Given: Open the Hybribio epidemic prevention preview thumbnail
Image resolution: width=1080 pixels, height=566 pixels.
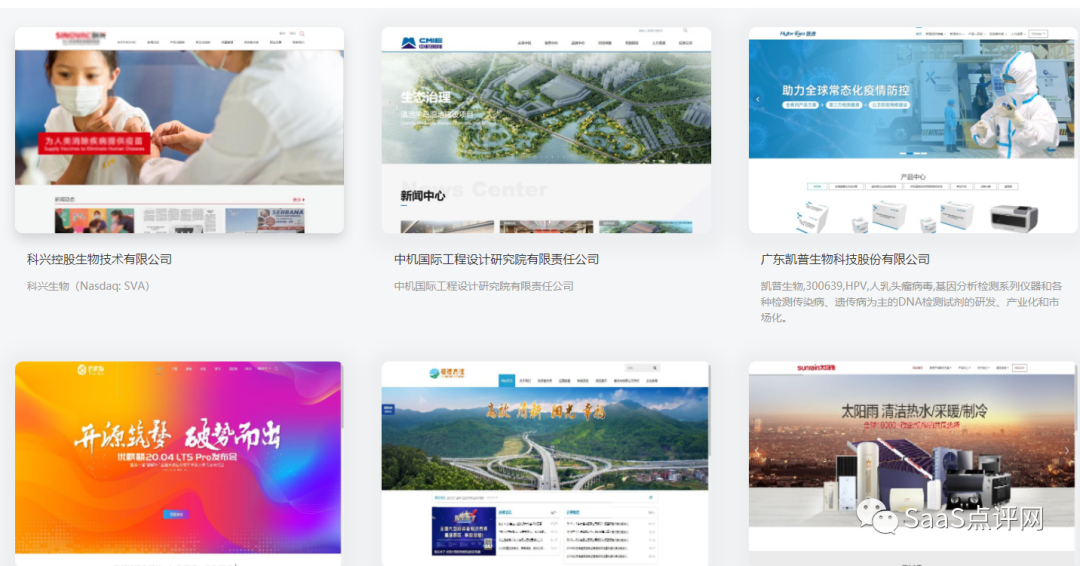Looking at the screenshot, I should tap(911, 130).
